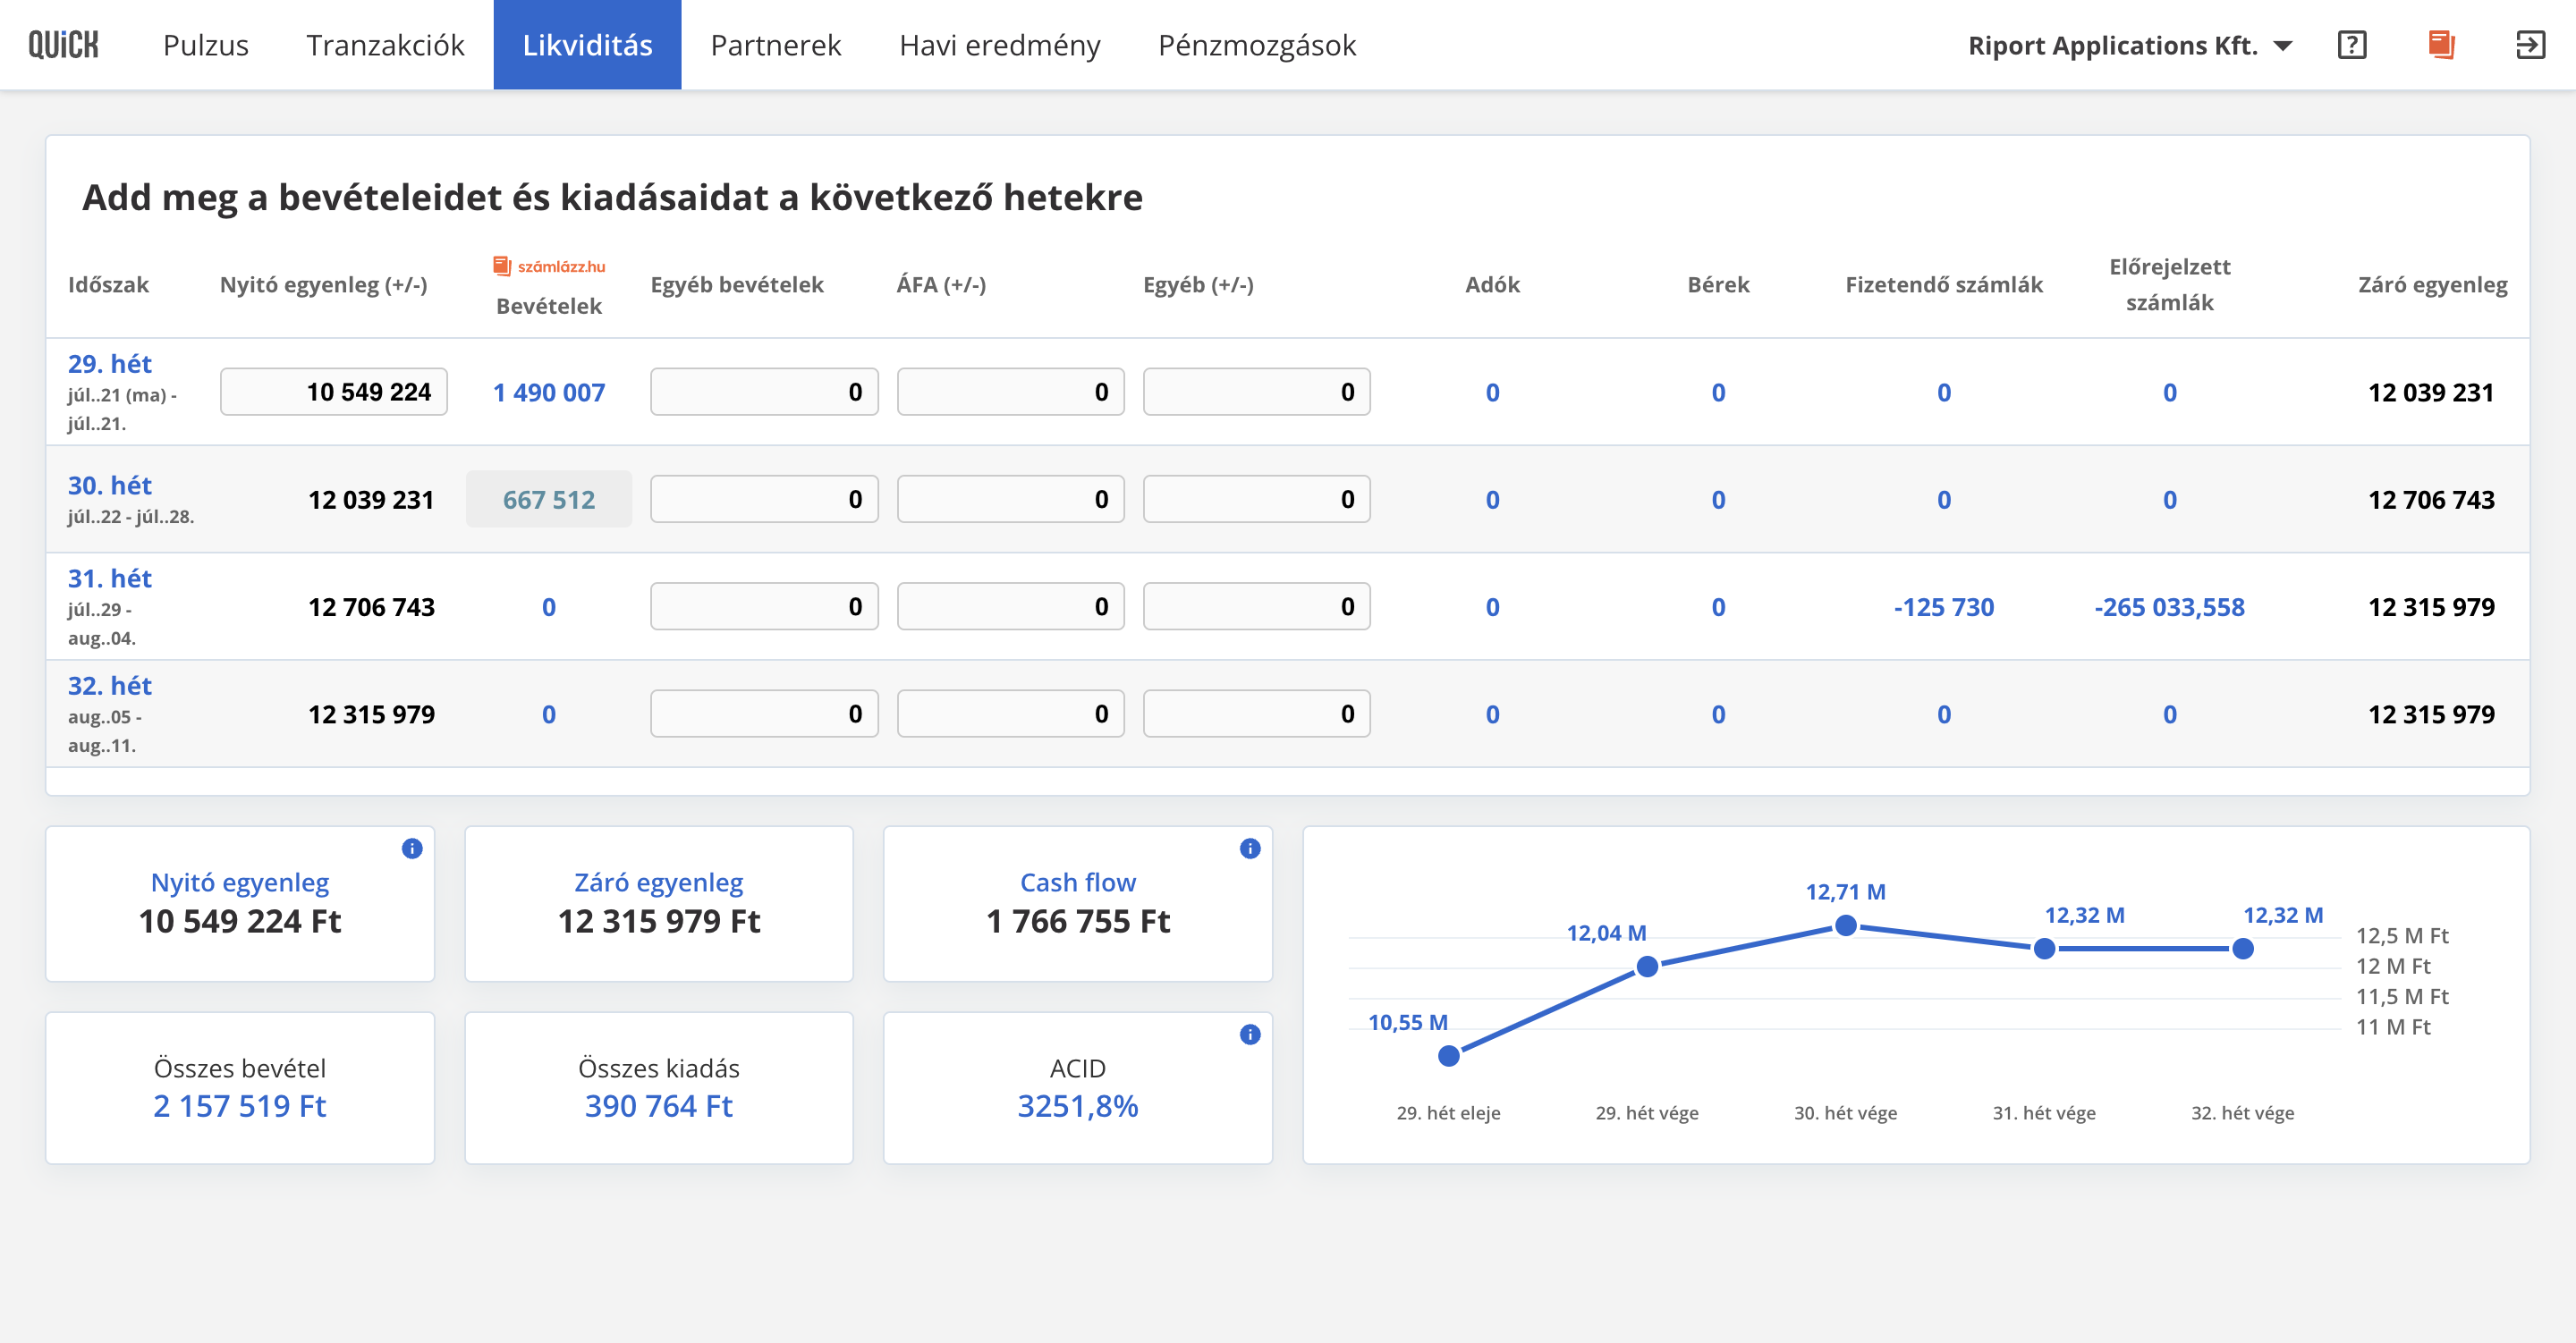2576x1343 pixels.
Task: Click the ACID value 3251,8%
Action: click(1078, 1106)
